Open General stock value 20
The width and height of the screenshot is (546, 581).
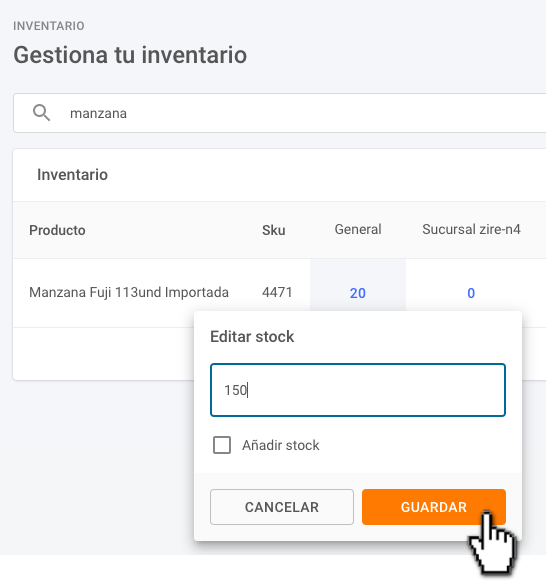coord(357,293)
